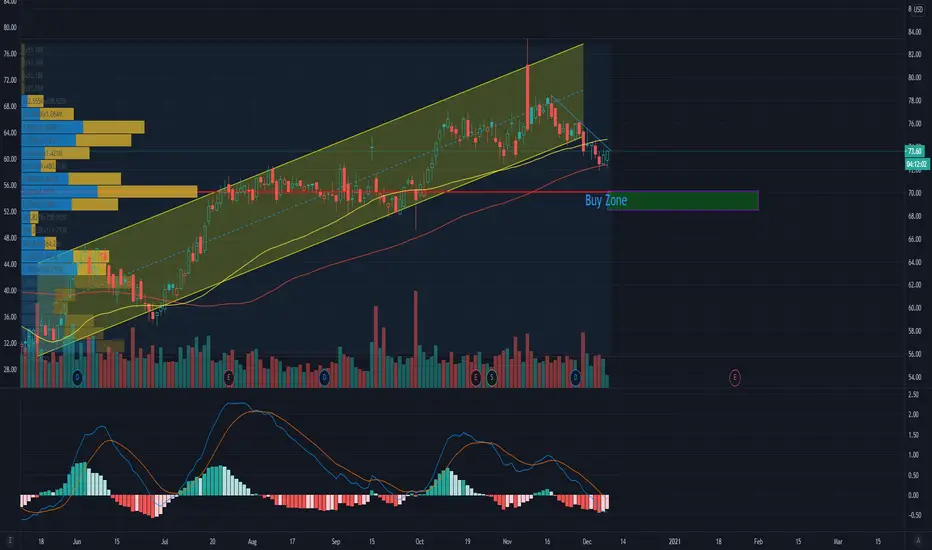The height and width of the screenshot is (550, 932).
Task: Click 1.00 on the MACD scale
Action: tap(913, 455)
